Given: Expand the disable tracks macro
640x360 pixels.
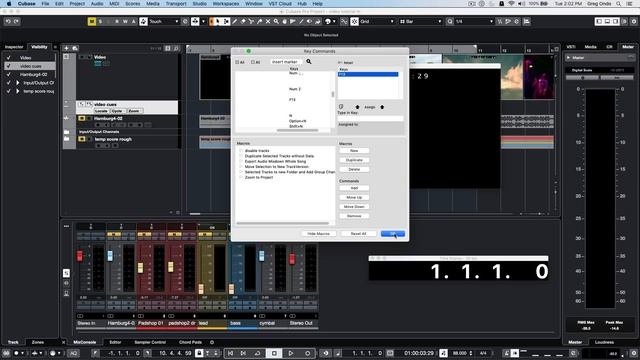Looking at the screenshot, I should tap(241, 151).
